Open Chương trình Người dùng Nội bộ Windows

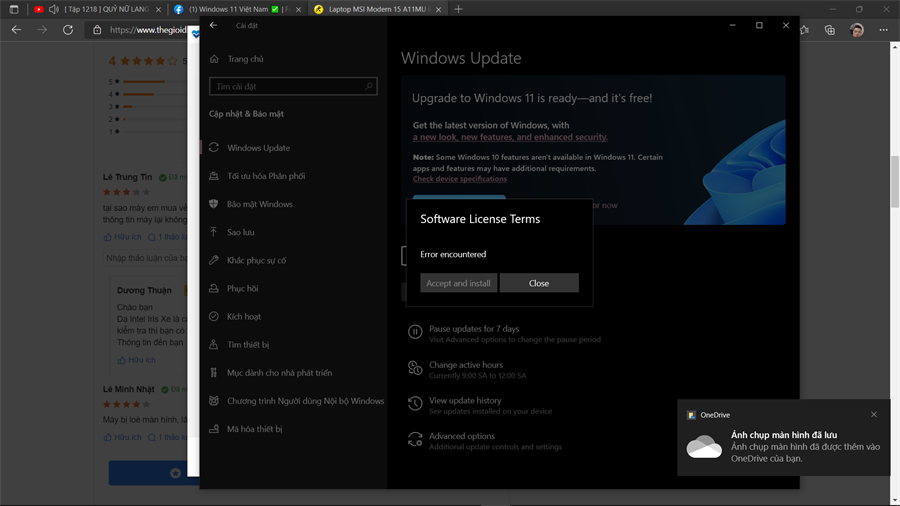pos(305,401)
